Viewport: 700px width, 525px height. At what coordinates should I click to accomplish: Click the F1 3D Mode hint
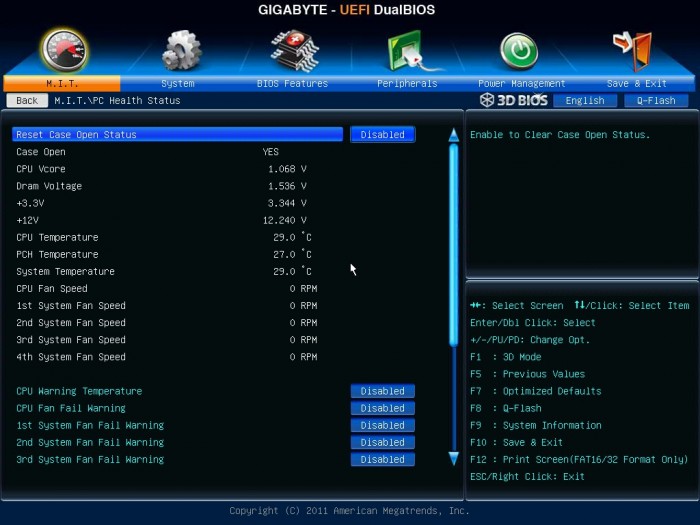pyautogui.click(x=505, y=357)
